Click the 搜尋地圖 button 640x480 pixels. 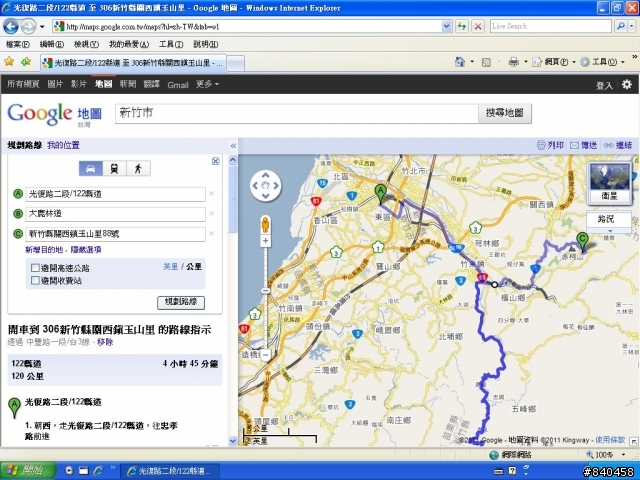pyautogui.click(x=505, y=113)
